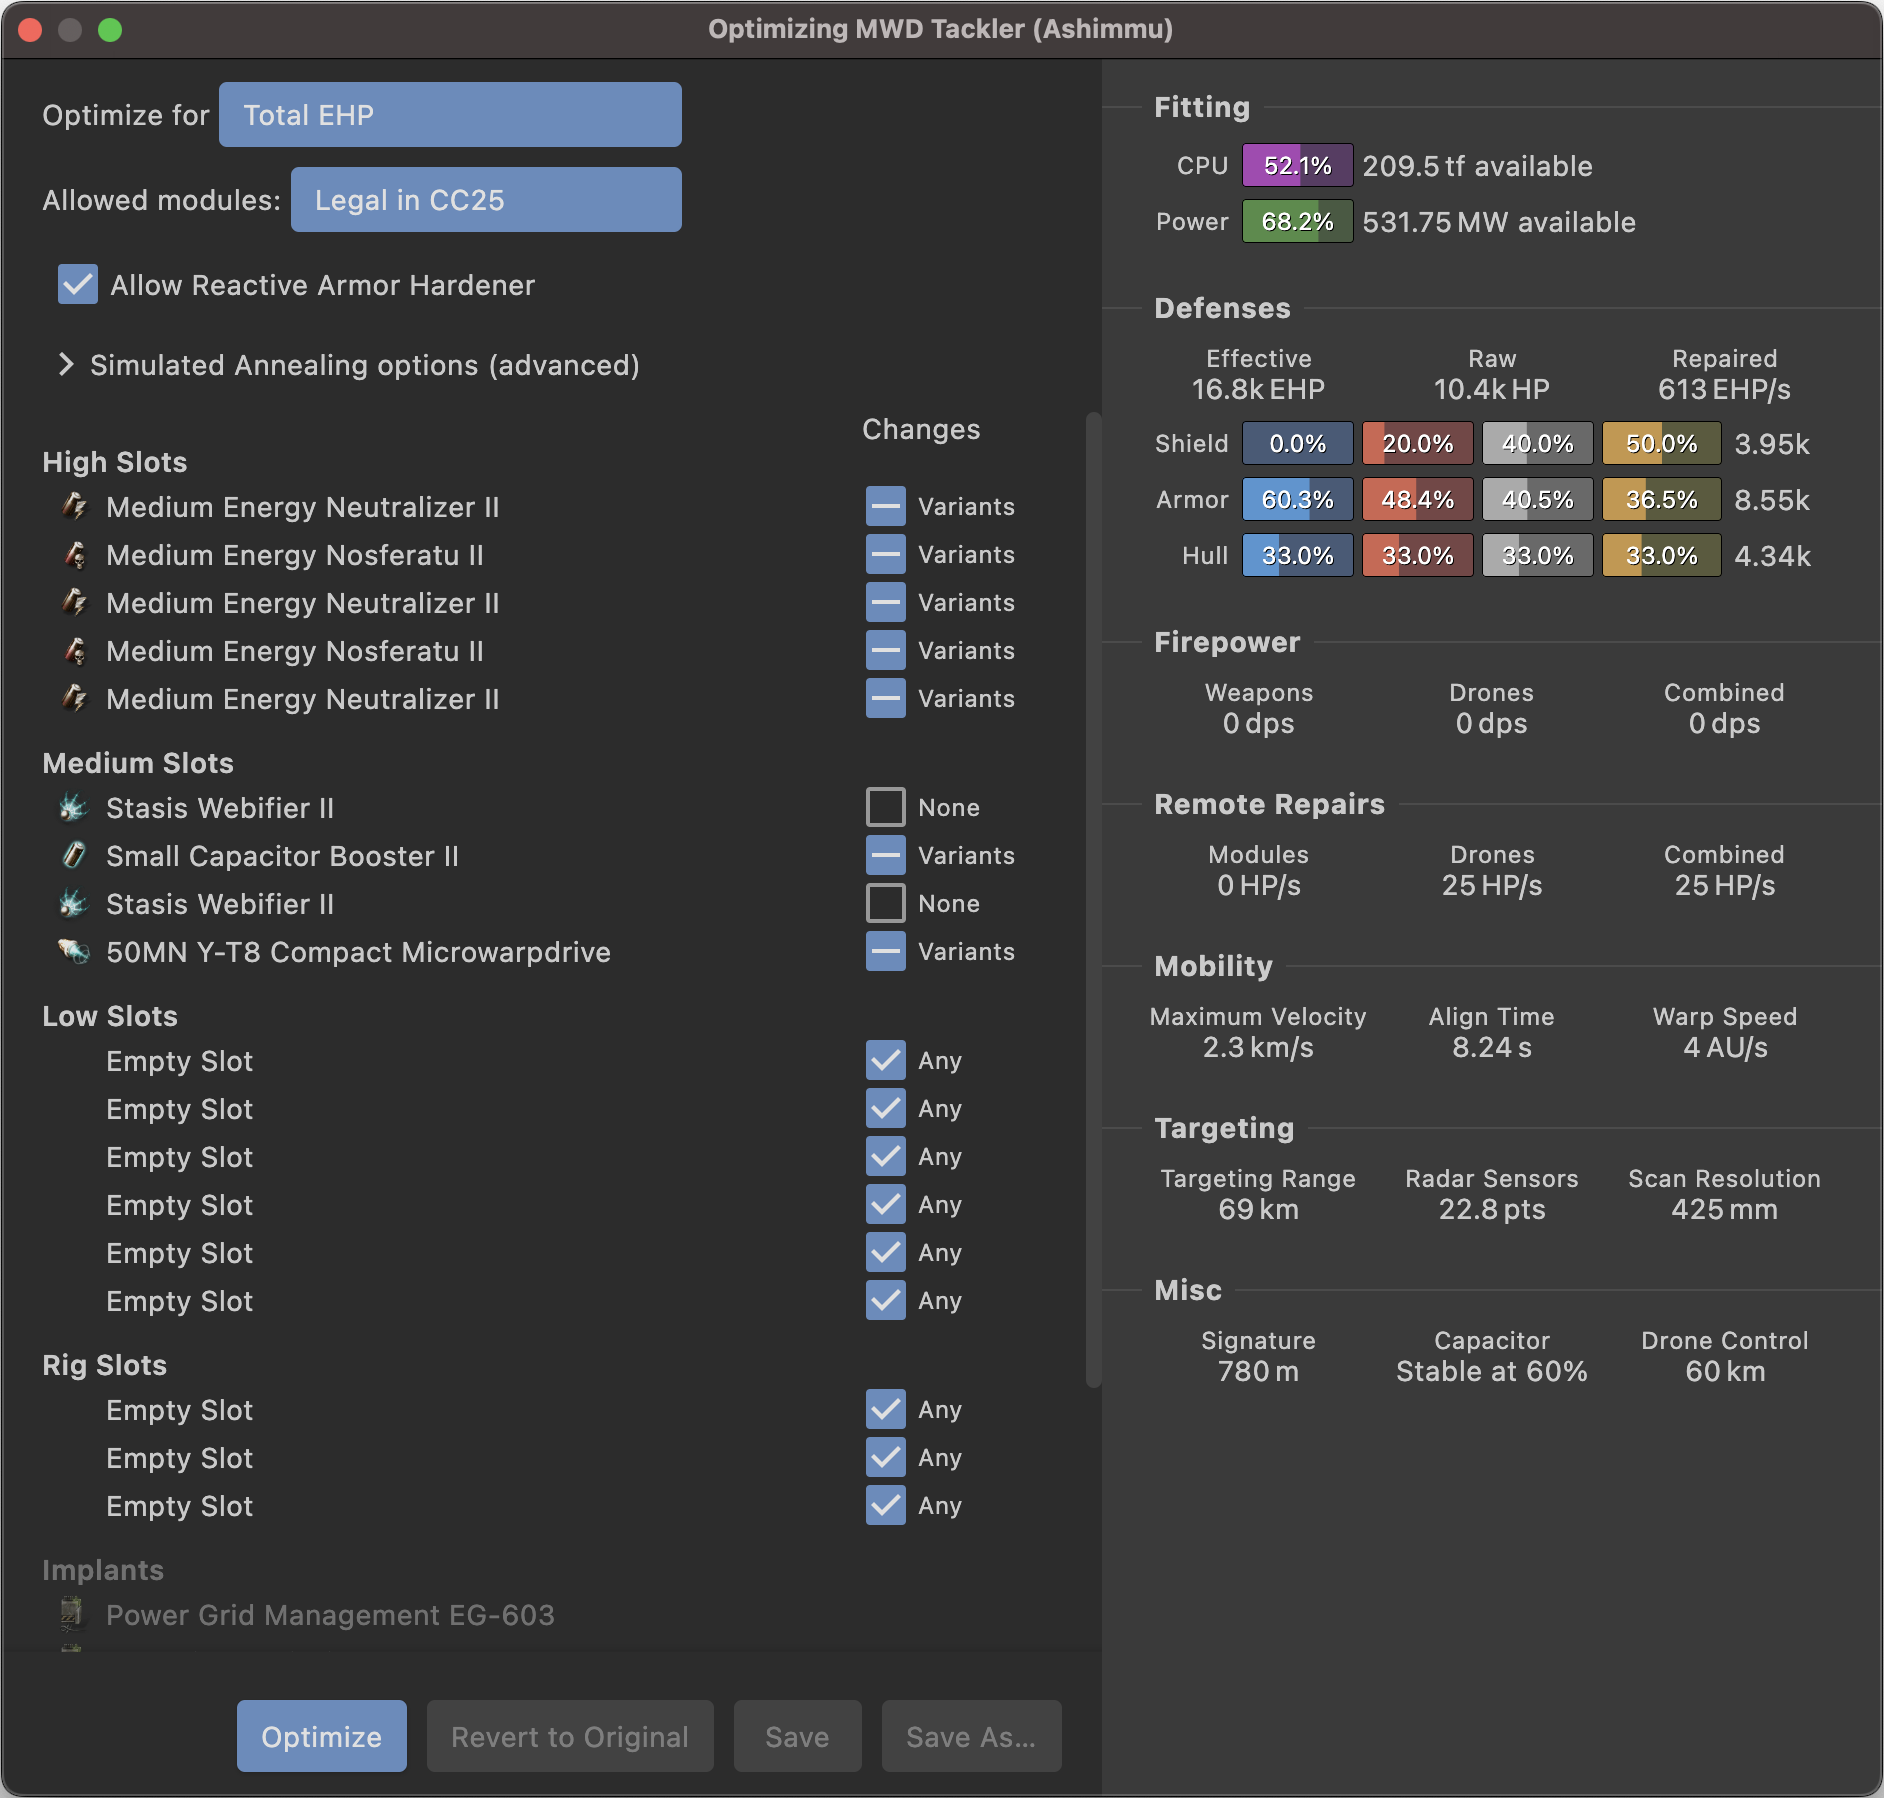
Task: Uncheck Any on the first Empty Low Slot
Action: pyautogui.click(x=885, y=1060)
